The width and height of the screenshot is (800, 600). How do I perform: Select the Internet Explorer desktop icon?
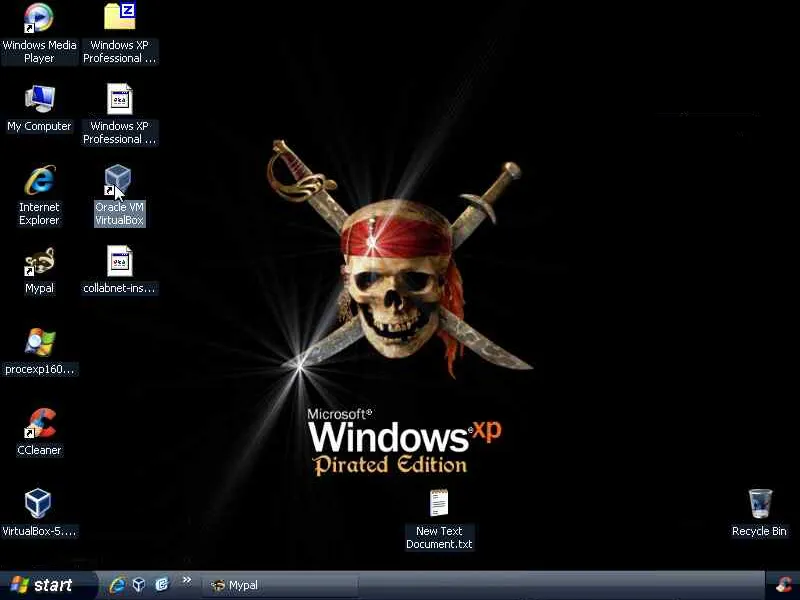click(x=39, y=180)
